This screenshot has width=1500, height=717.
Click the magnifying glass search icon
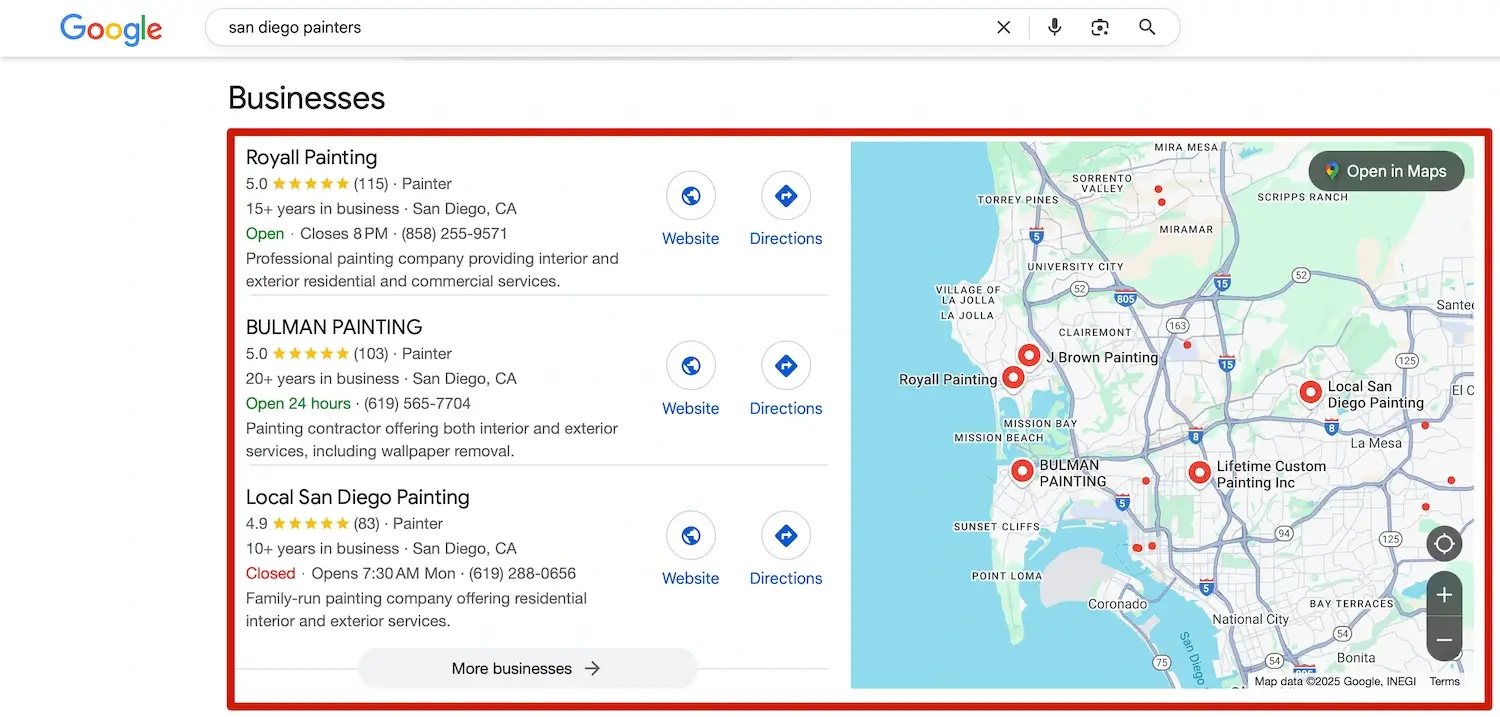tap(1147, 28)
